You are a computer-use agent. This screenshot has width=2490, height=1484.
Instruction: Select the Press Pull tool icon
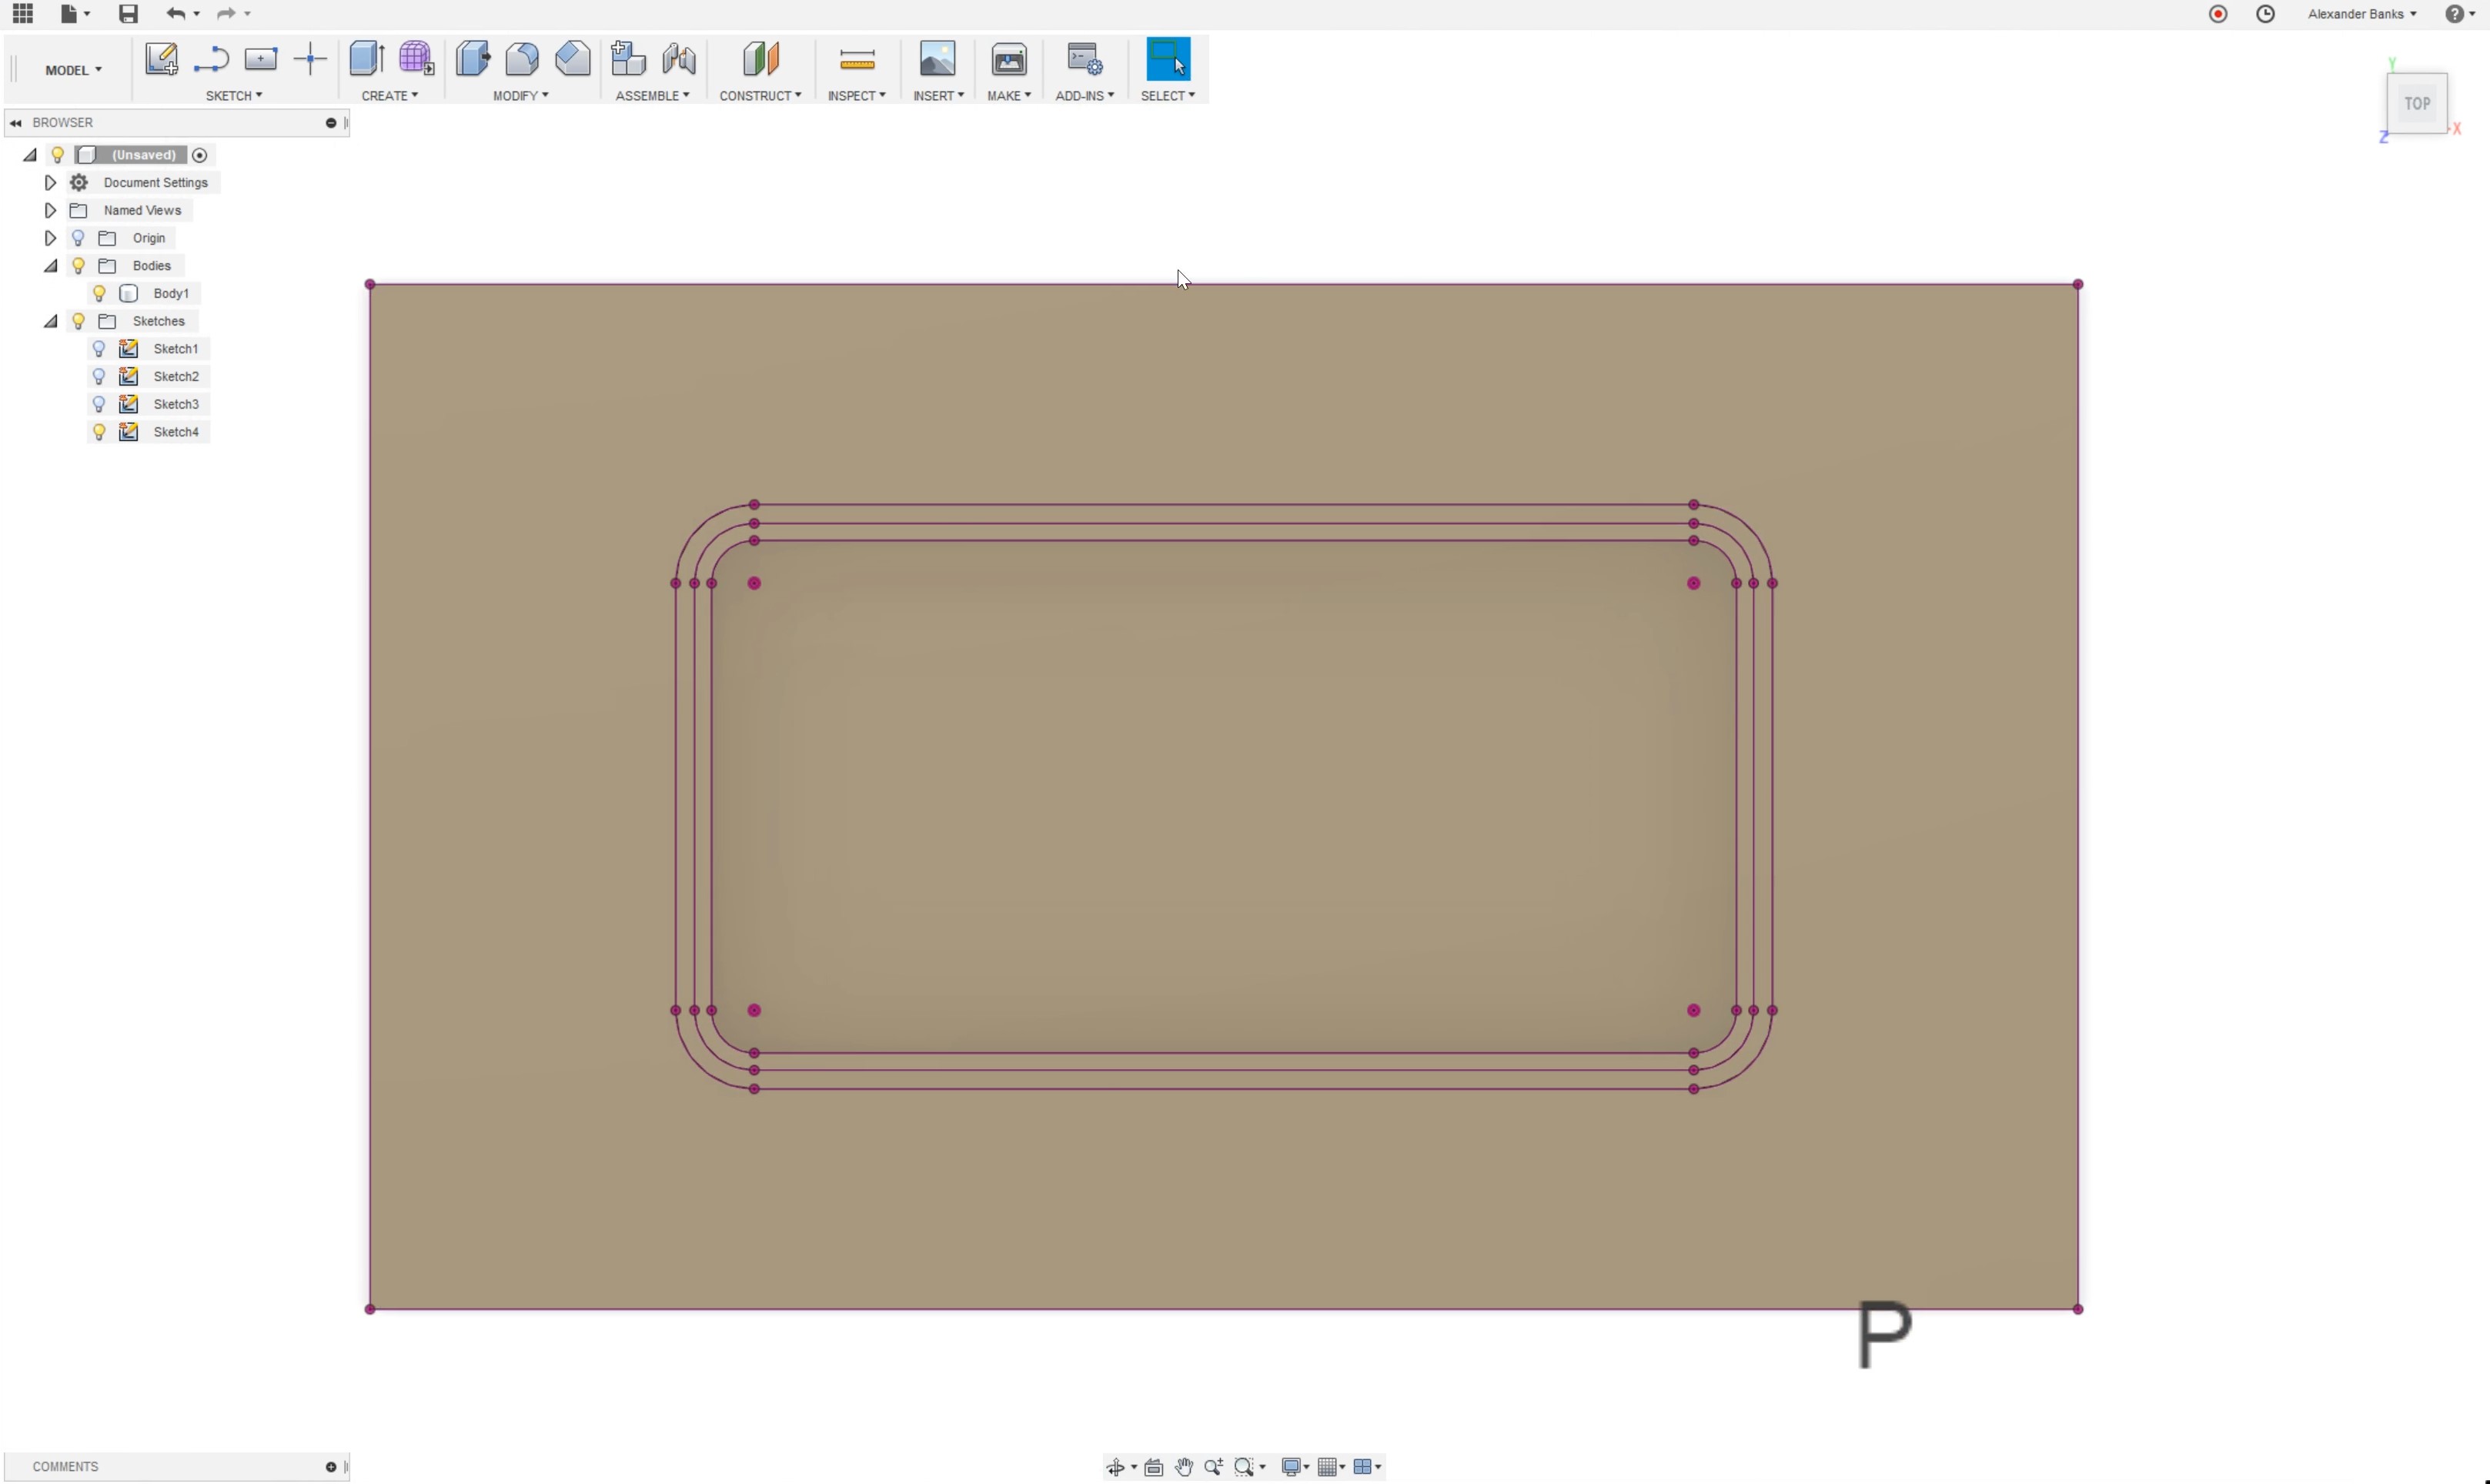click(472, 59)
